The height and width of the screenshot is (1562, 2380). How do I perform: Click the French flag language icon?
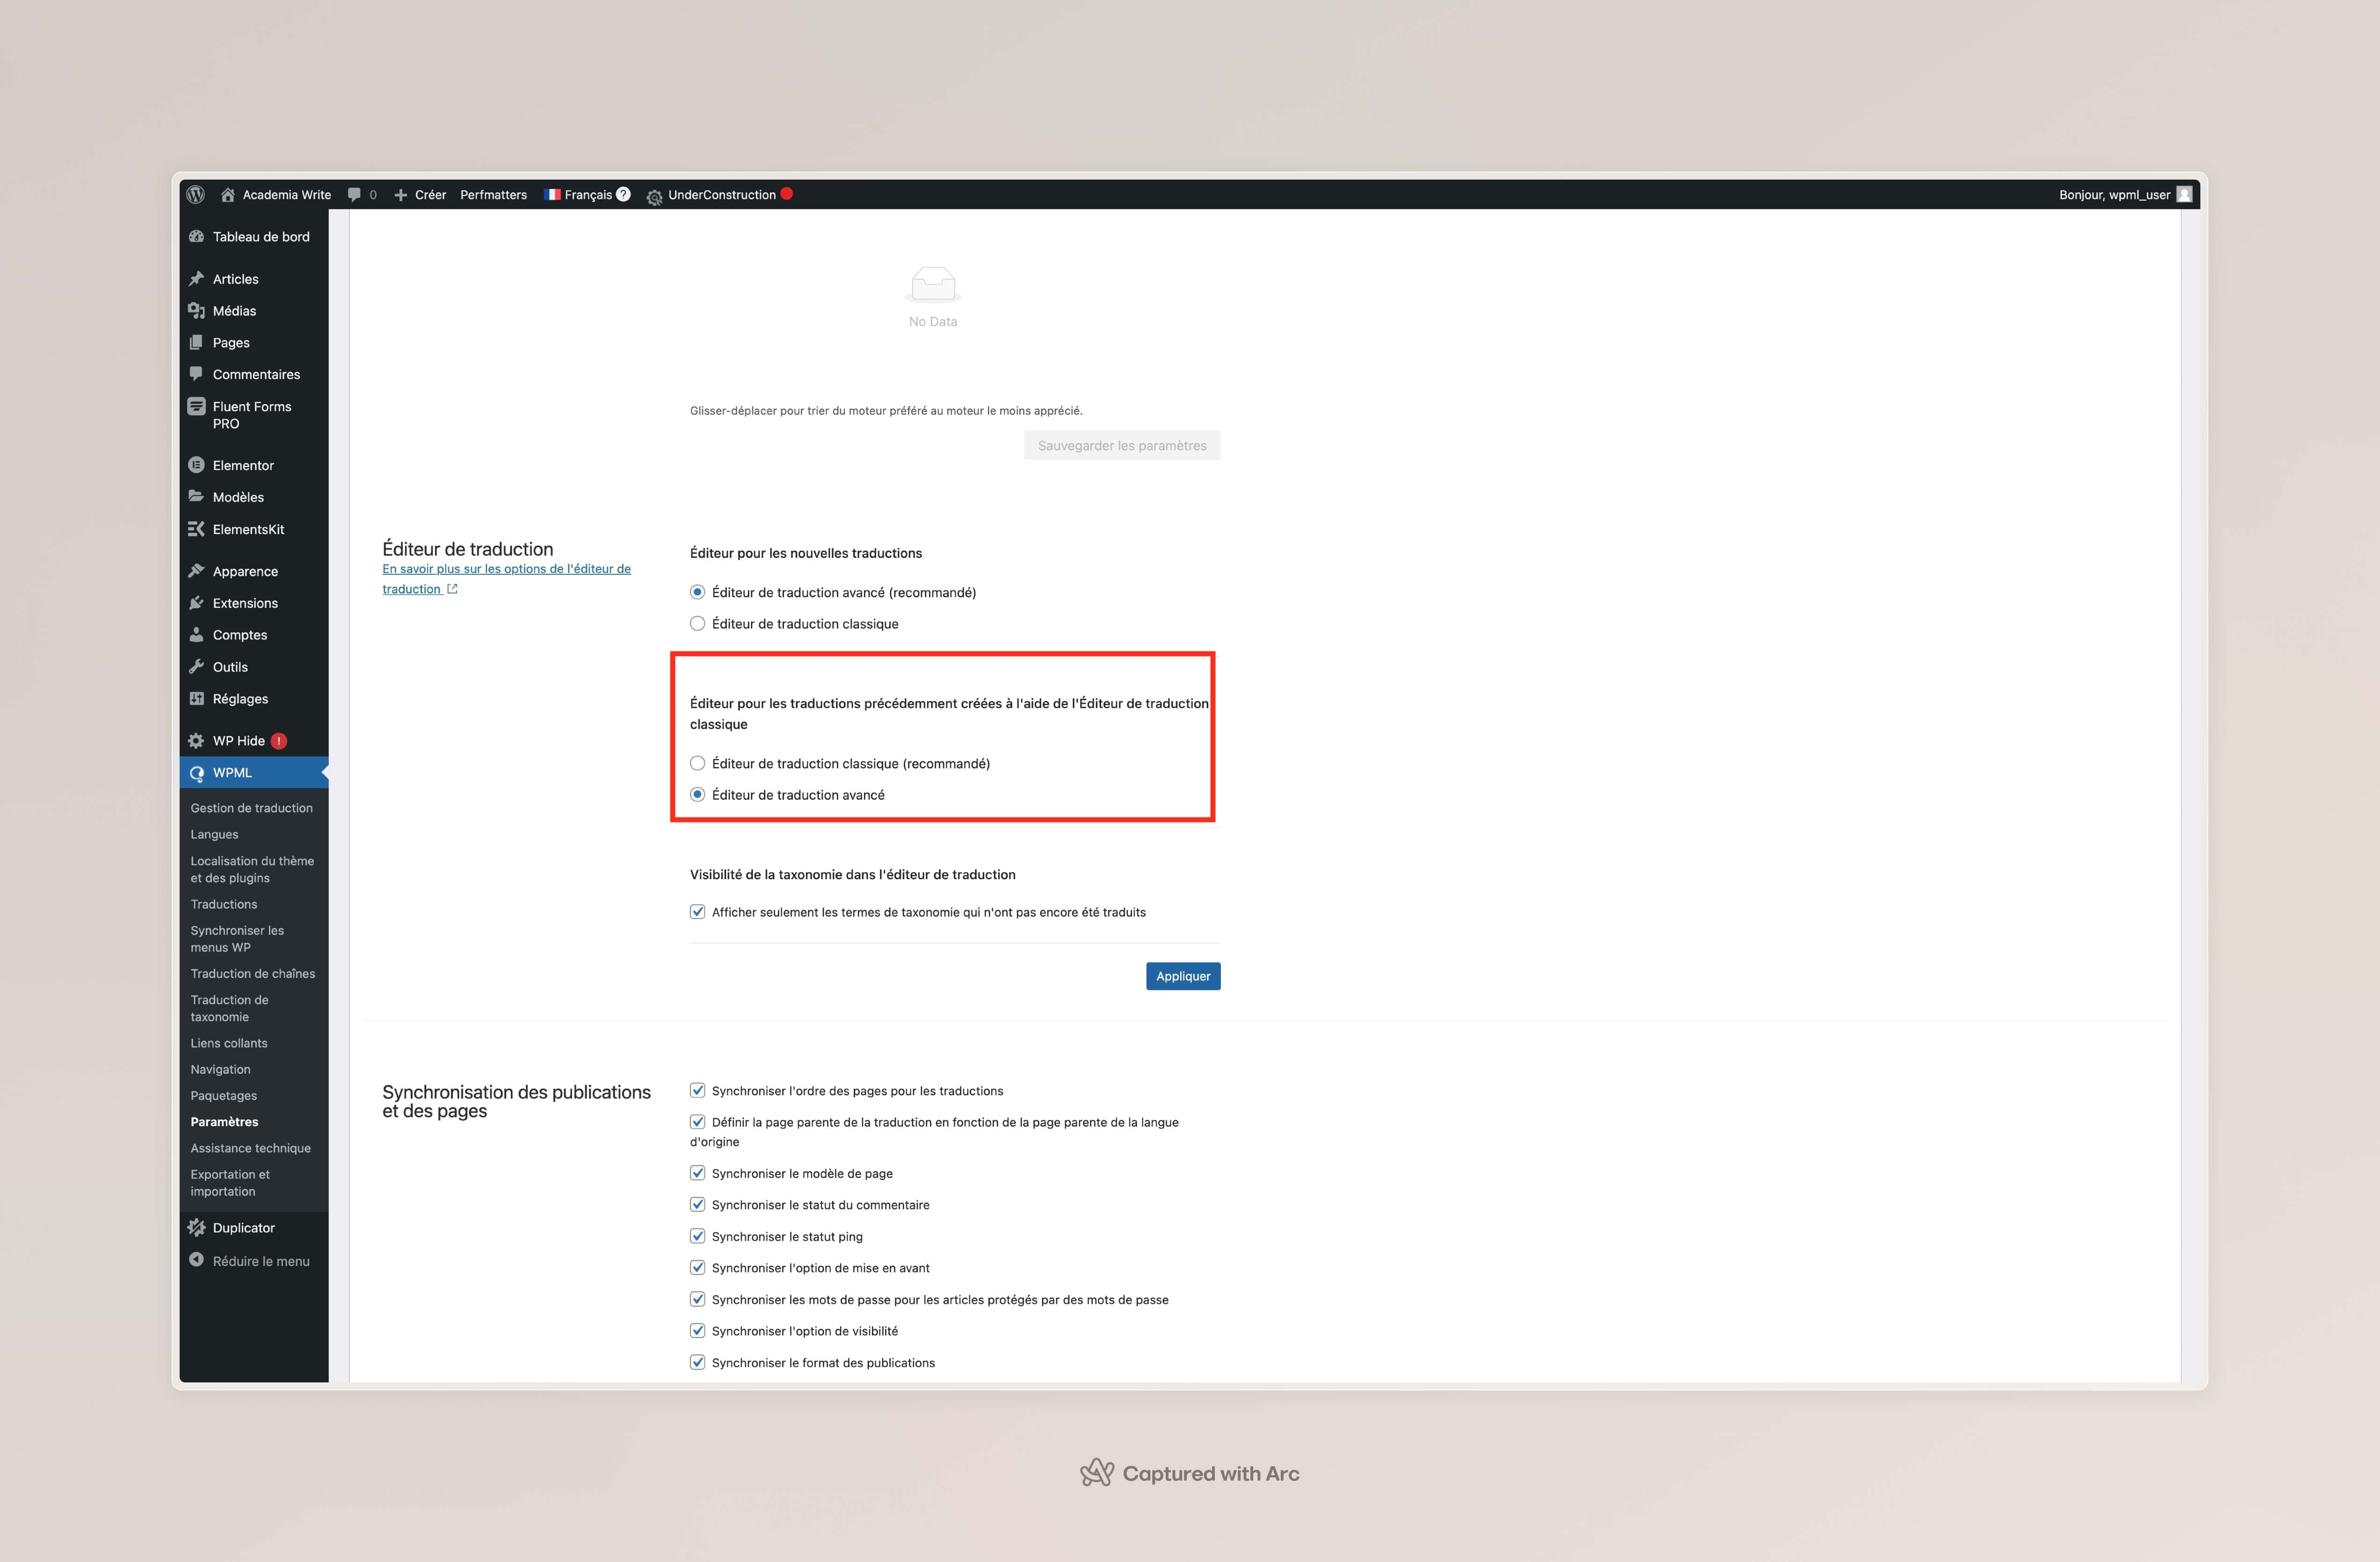point(552,194)
